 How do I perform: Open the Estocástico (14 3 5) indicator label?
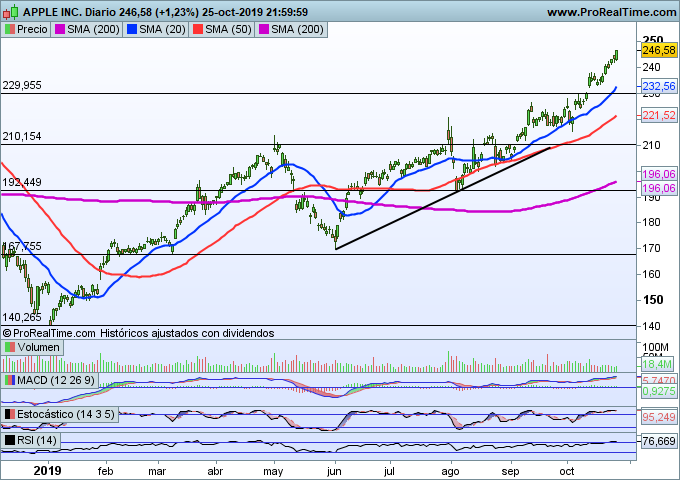tap(59, 414)
